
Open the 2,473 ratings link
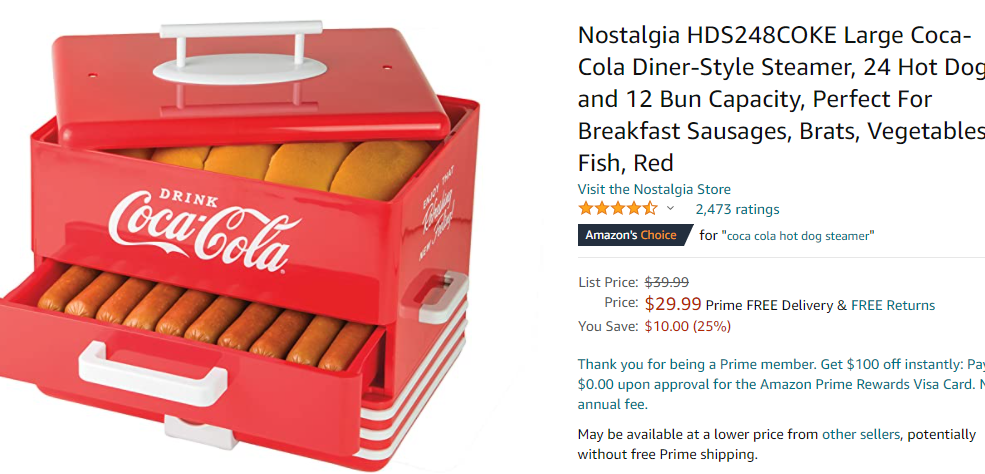[737, 209]
